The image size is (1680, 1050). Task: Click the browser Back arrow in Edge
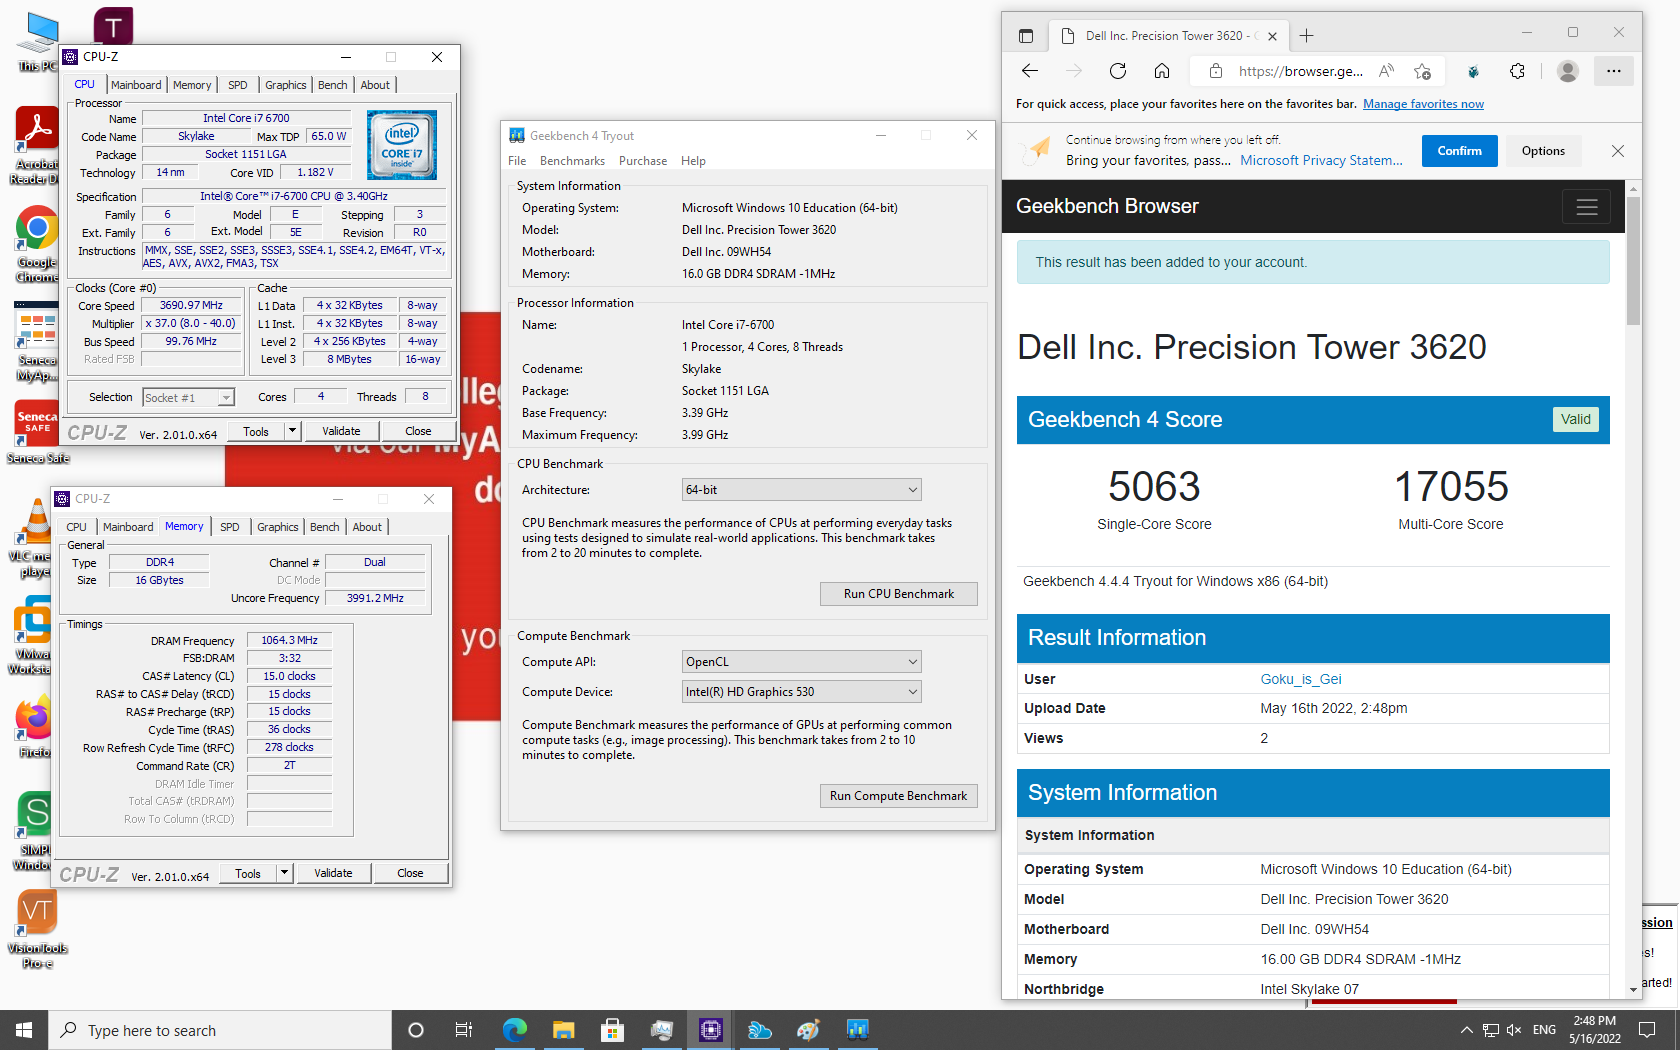coord(1030,71)
